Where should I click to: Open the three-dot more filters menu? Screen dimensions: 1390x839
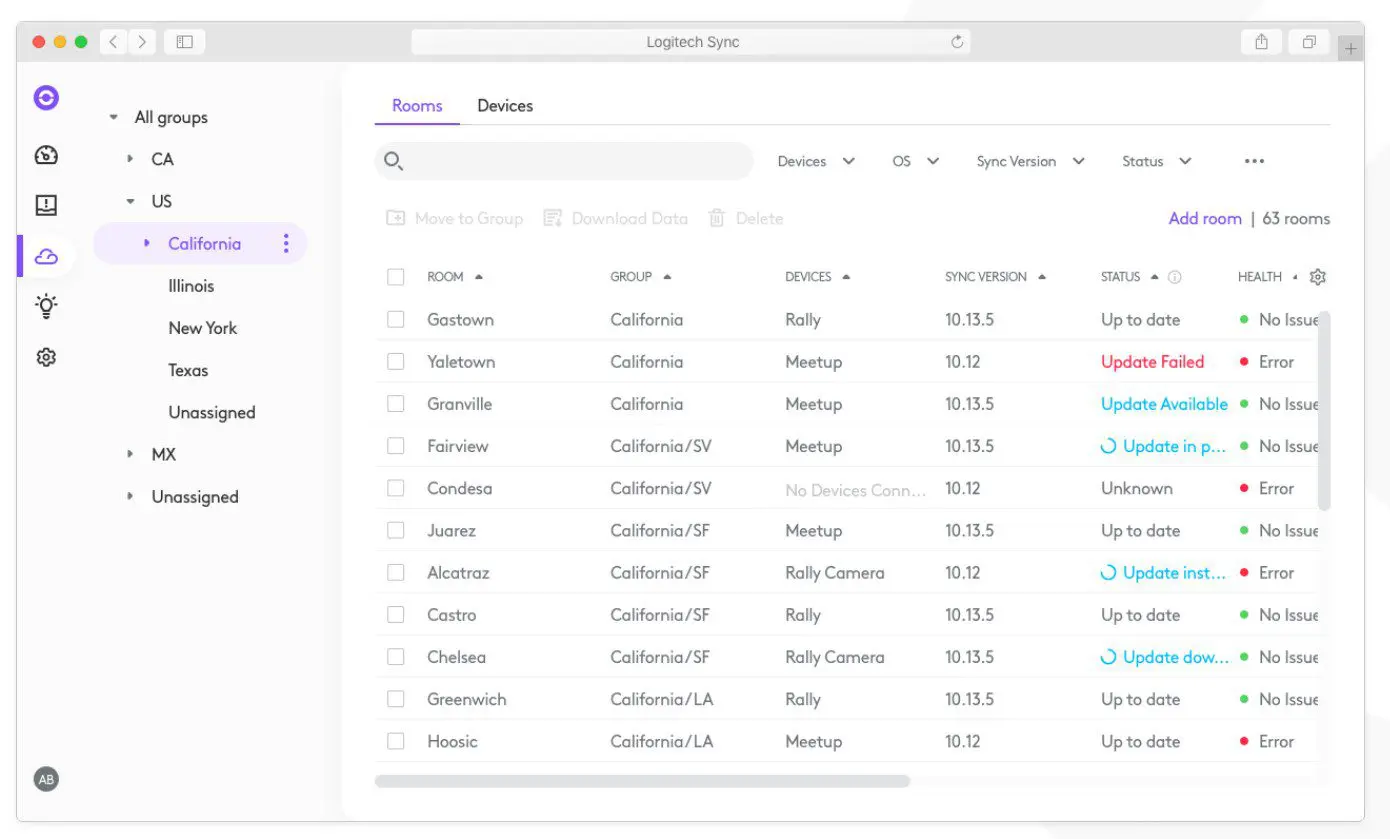(1254, 161)
